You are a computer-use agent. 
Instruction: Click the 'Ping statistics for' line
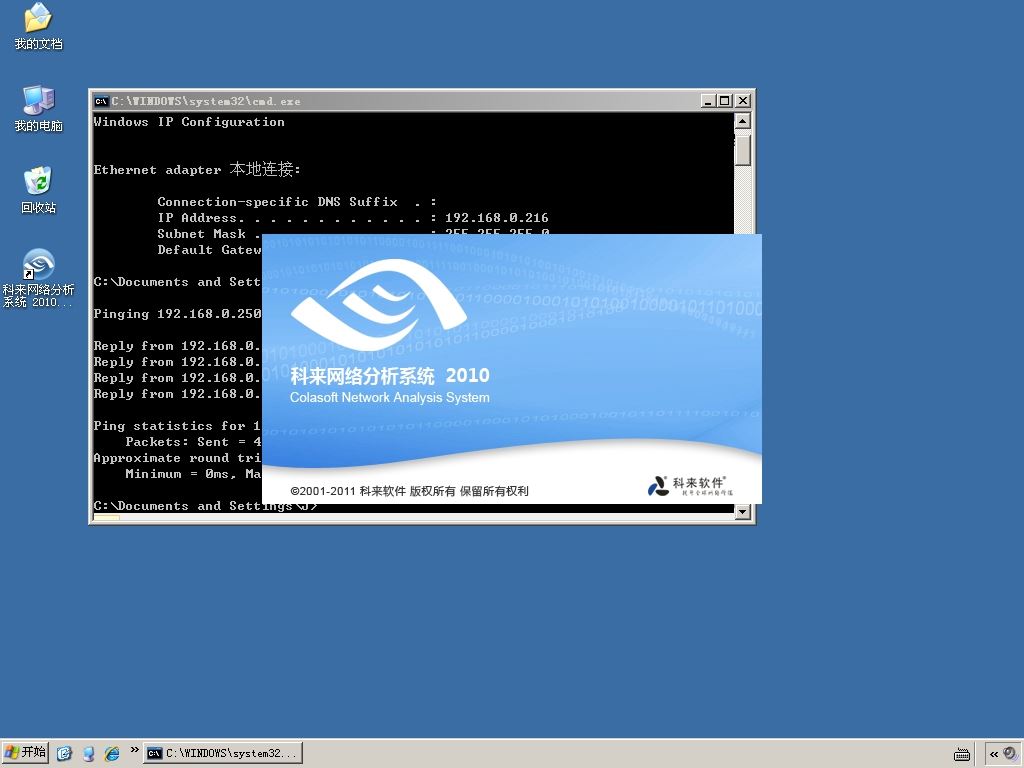click(177, 426)
